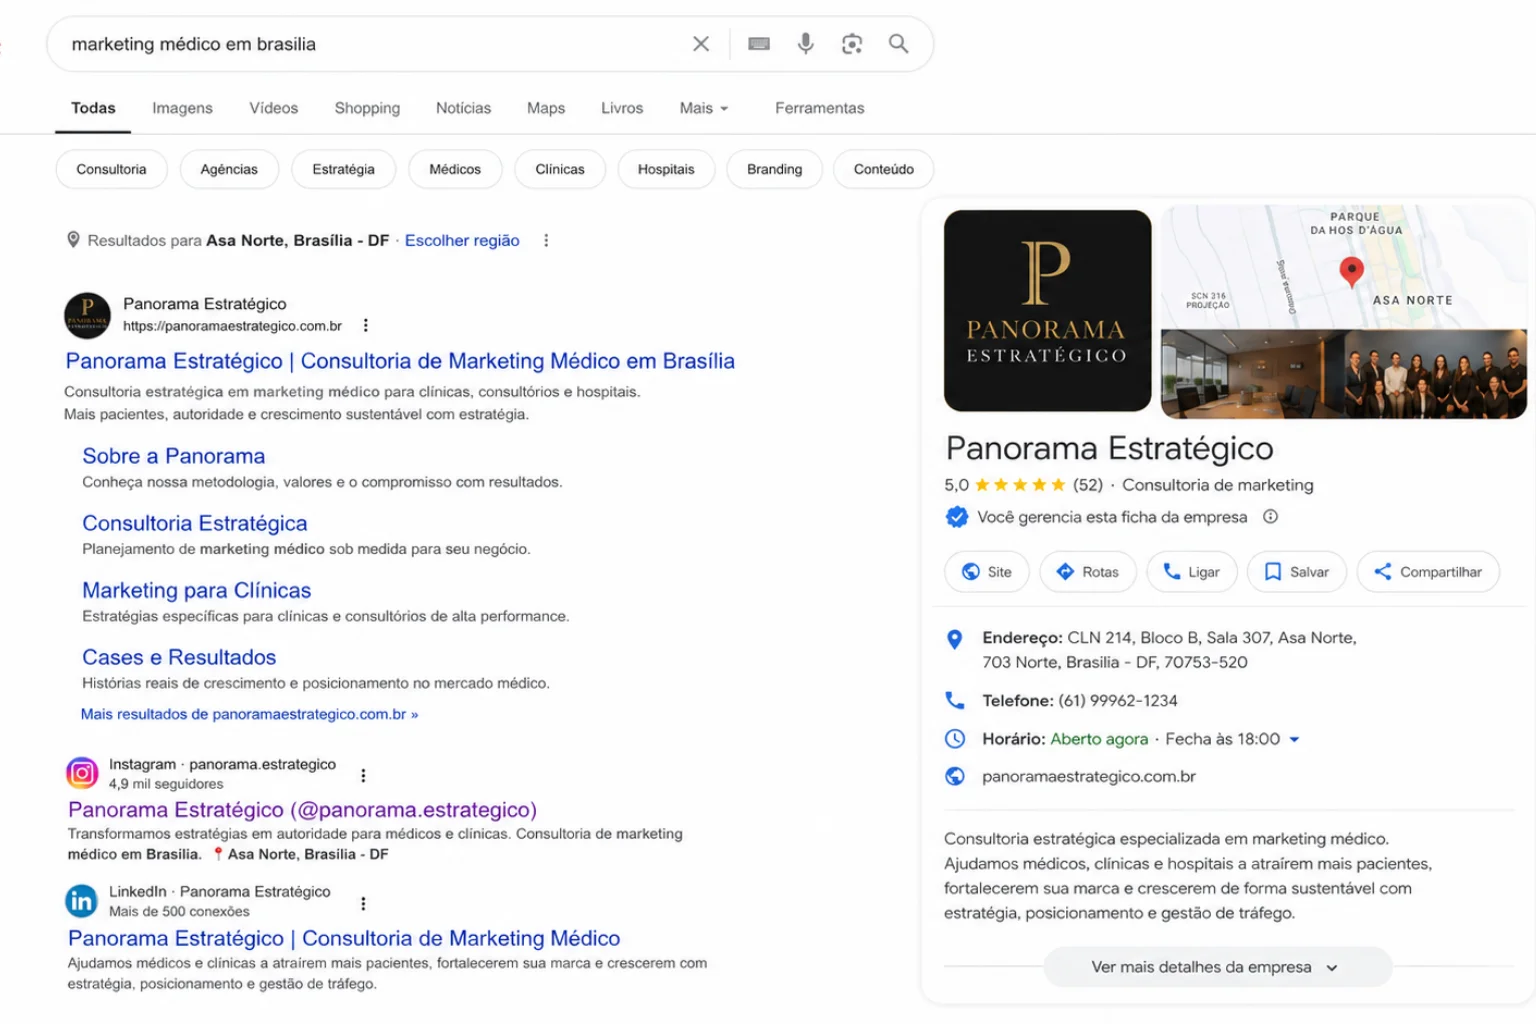Click the Salvar bookmark button
The image size is (1536, 1024).
coord(1297,572)
